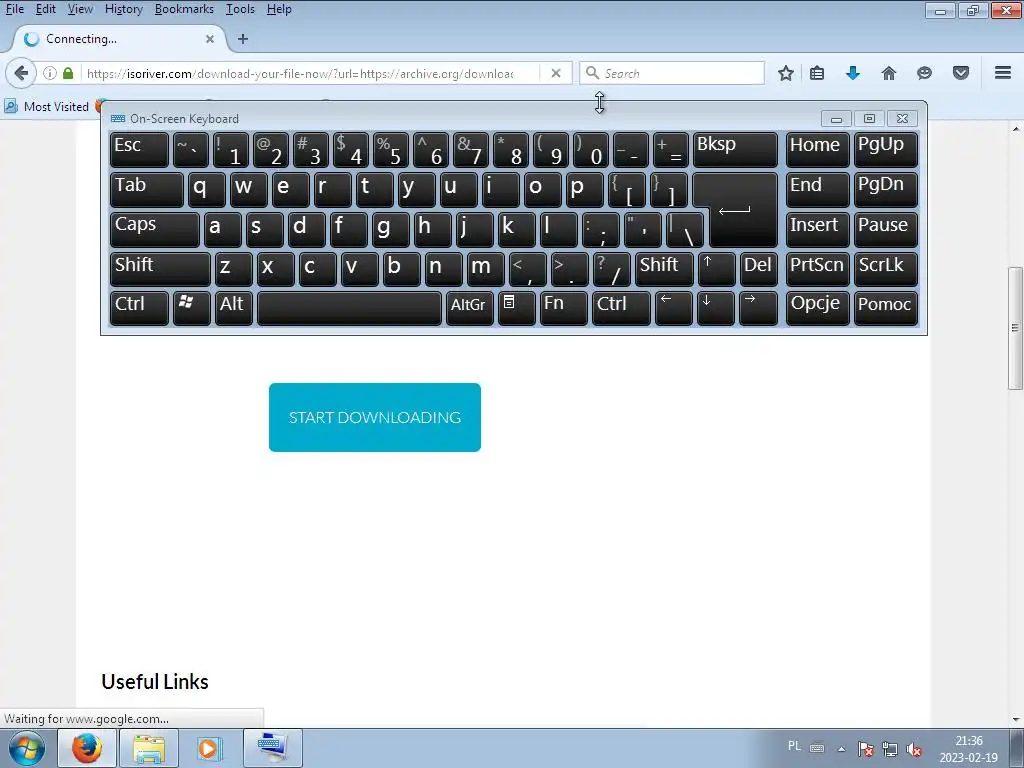Image resolution: width=1024 pixels, height=768 pixels.
Task: Open the History menu
Action: click(x=123, y=9)
